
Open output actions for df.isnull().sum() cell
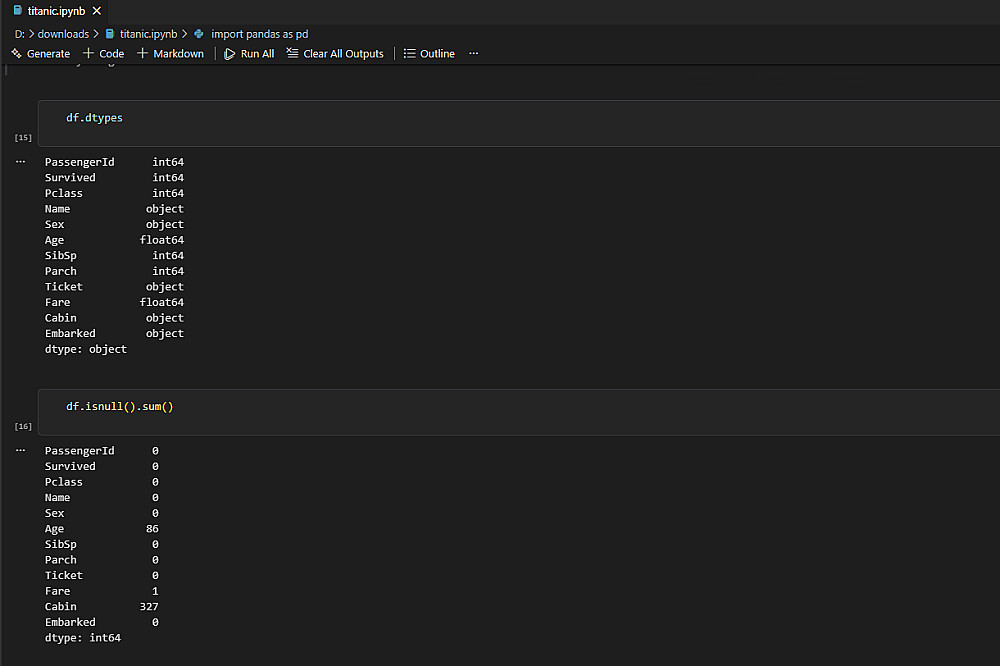[21, 450]
